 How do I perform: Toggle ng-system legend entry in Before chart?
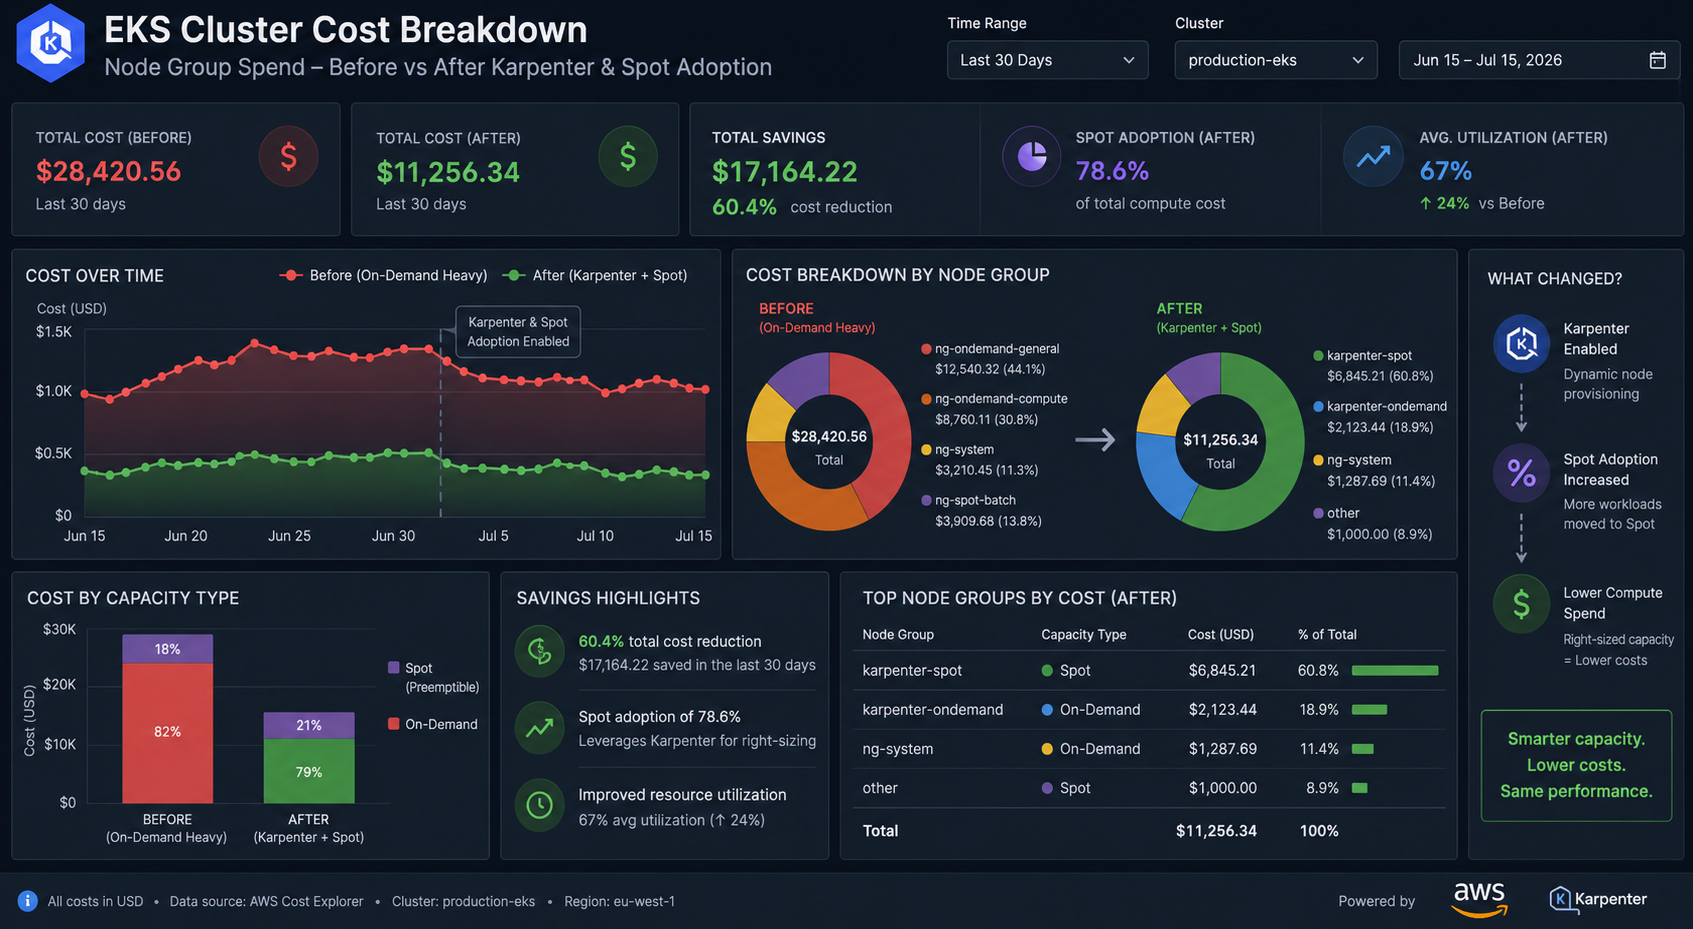[980, 460]
